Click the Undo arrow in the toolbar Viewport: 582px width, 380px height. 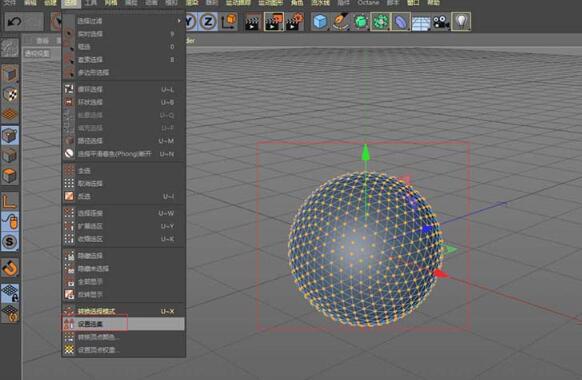tap(14, 22)
